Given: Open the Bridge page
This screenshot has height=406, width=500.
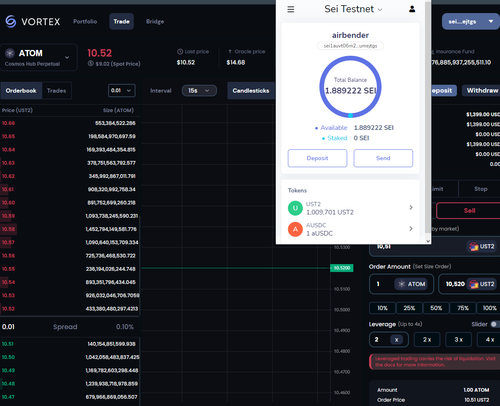Looking at the screenshot, I should [155, 21].
